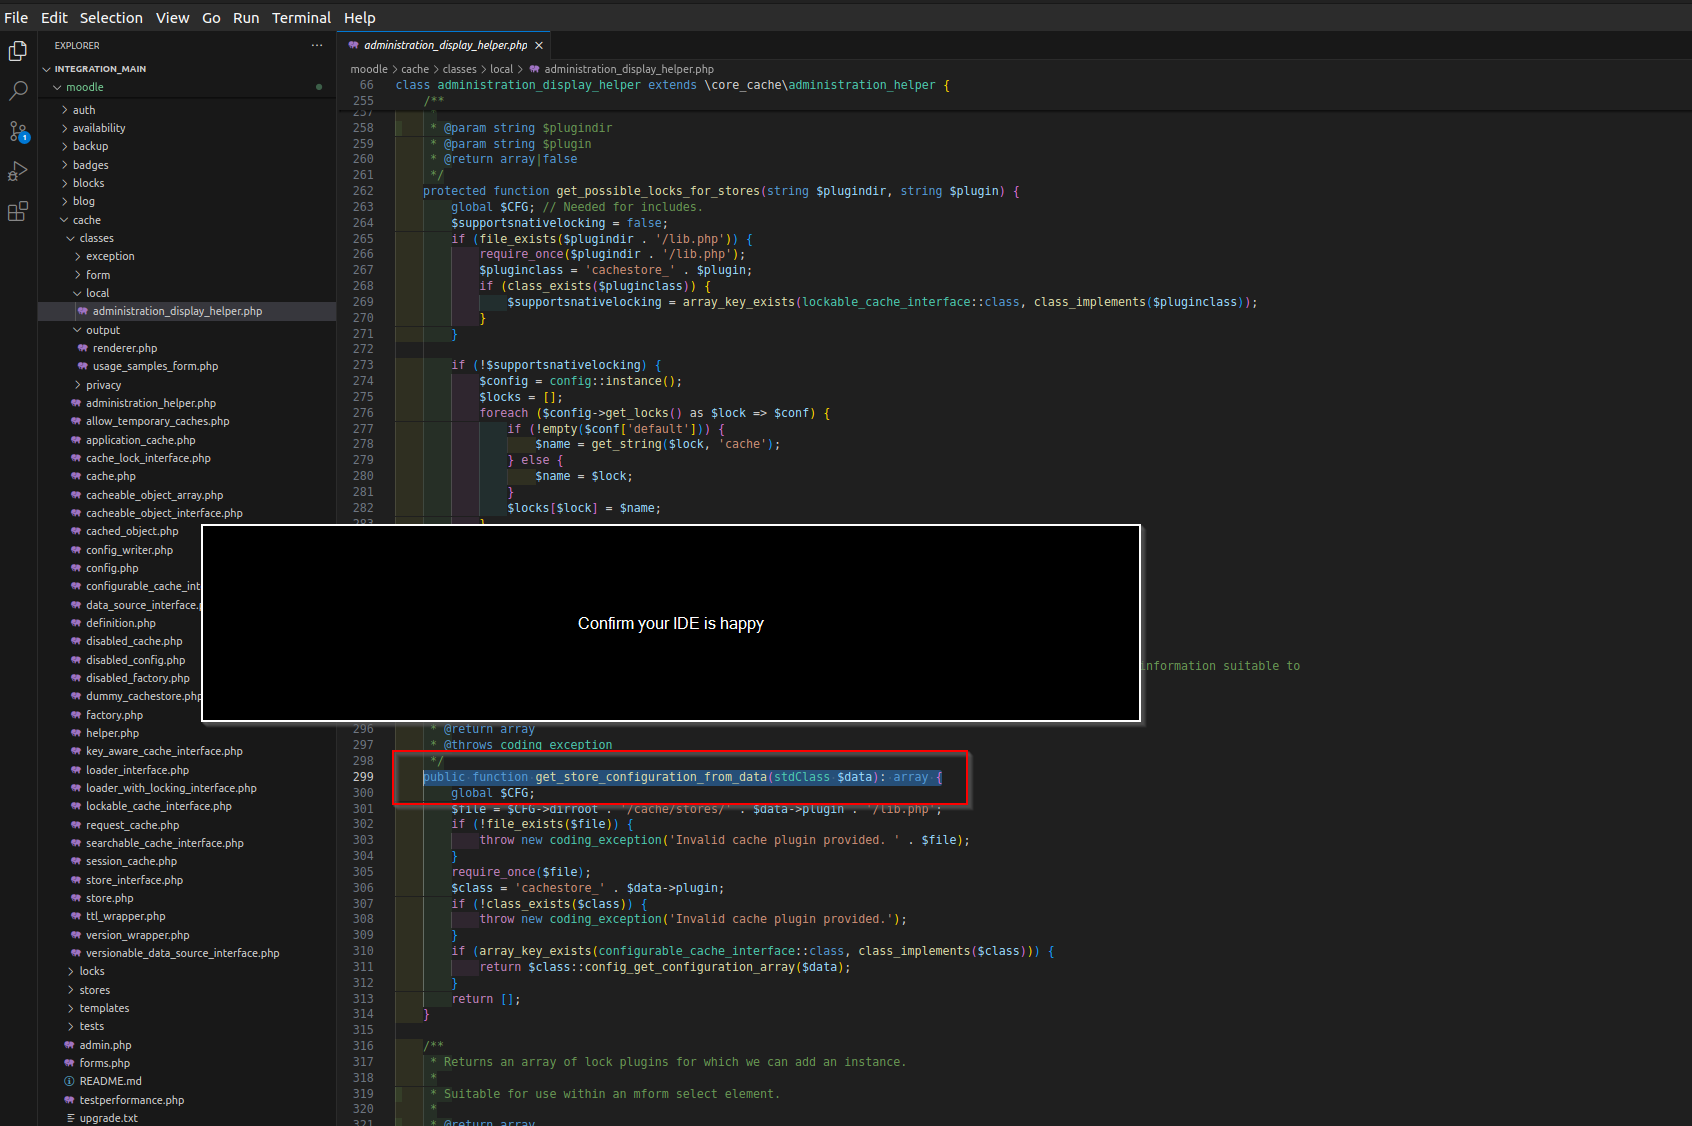Image resolution: width=1692 pixels, height=1126 pixels.
Task: Open the View menu
Action: click(x=172, y=17)
